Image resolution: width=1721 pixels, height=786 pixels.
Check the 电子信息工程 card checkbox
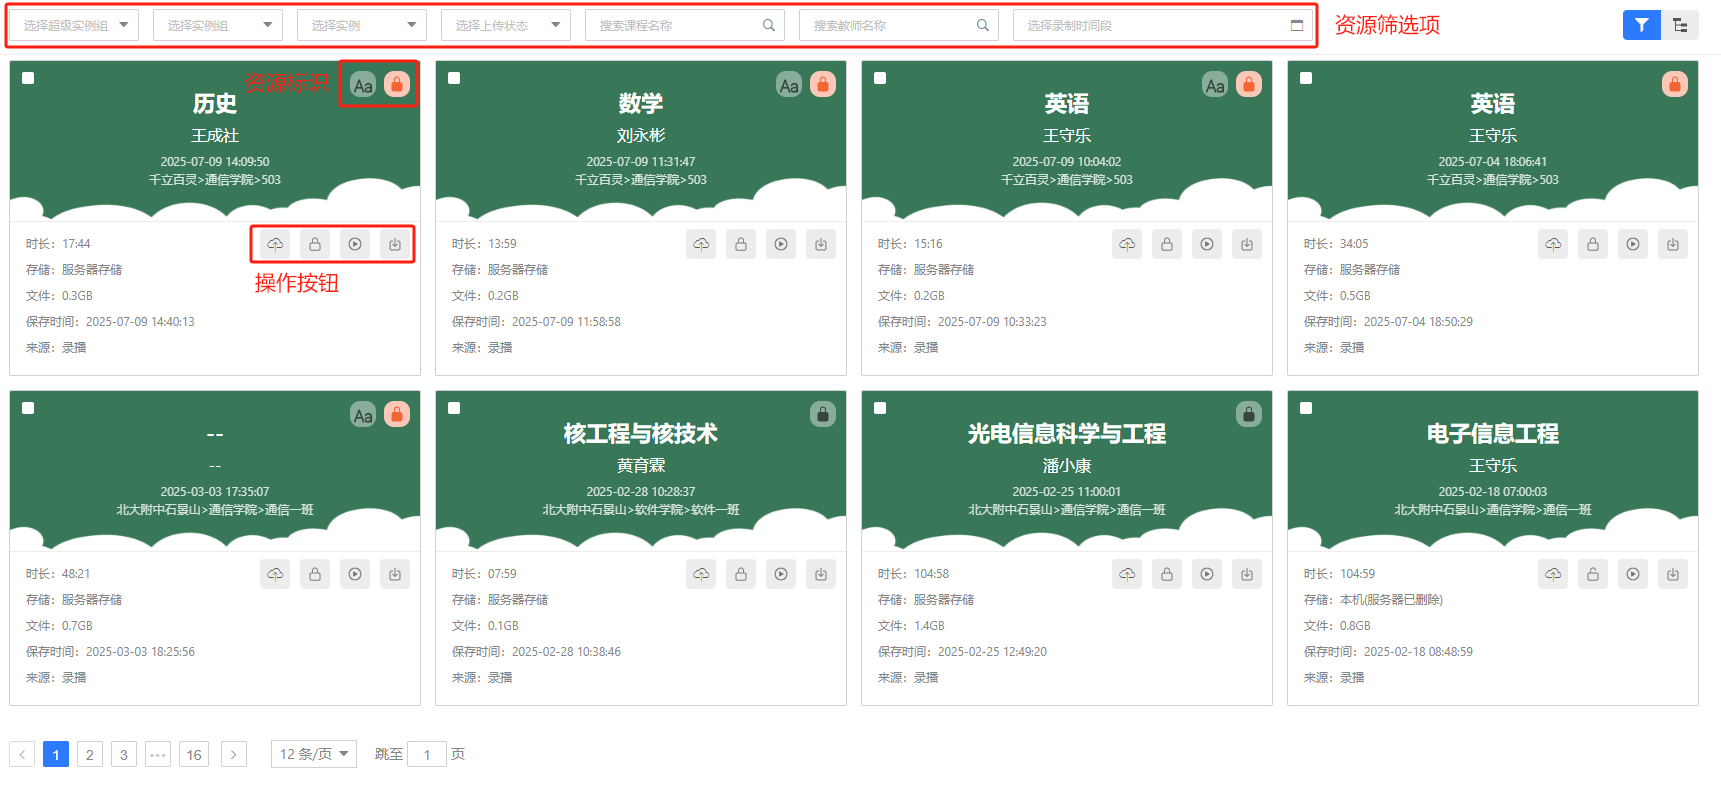coord(1306,408)
